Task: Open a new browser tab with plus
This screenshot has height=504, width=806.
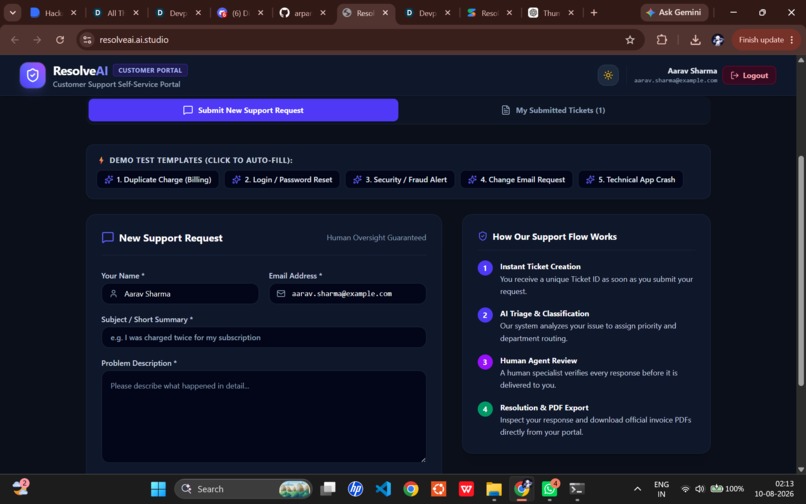Action: pyautogui.click(x=594, y=12)
